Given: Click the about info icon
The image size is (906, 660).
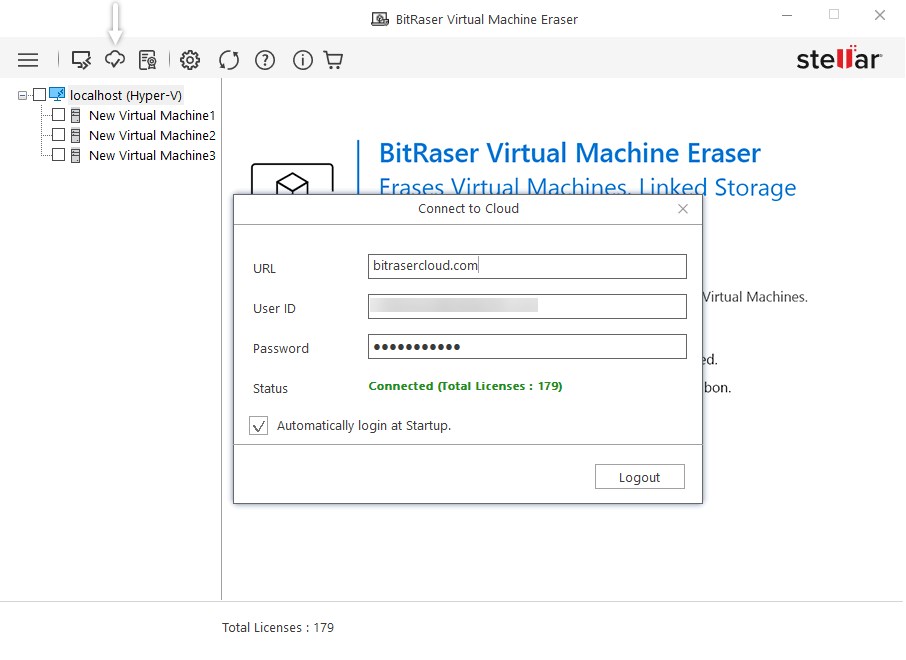Looking at the screenshot, I should click(x=303, y=60).
